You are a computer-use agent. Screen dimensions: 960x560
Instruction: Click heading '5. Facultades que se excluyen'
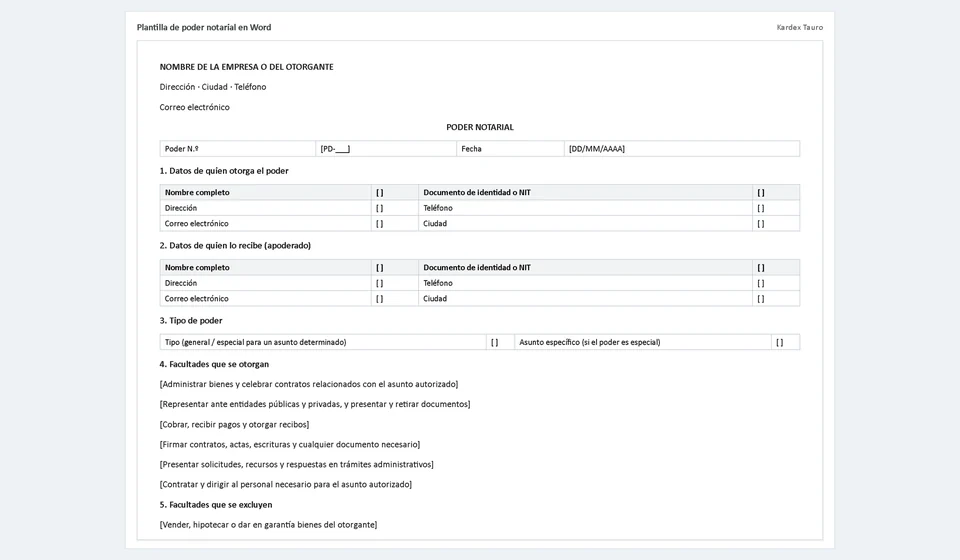[216, 505]
